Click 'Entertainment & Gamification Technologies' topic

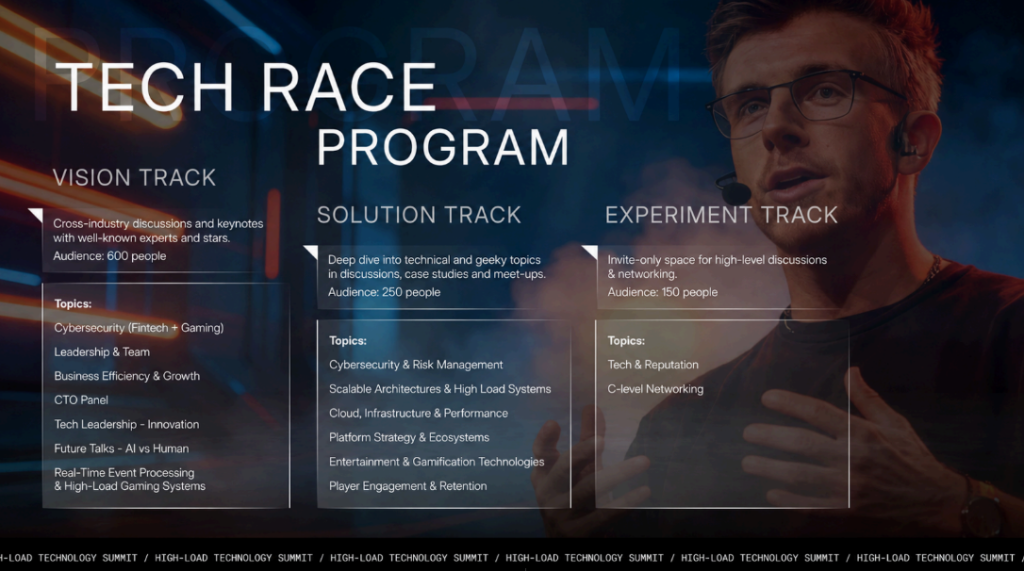(437, 462)
